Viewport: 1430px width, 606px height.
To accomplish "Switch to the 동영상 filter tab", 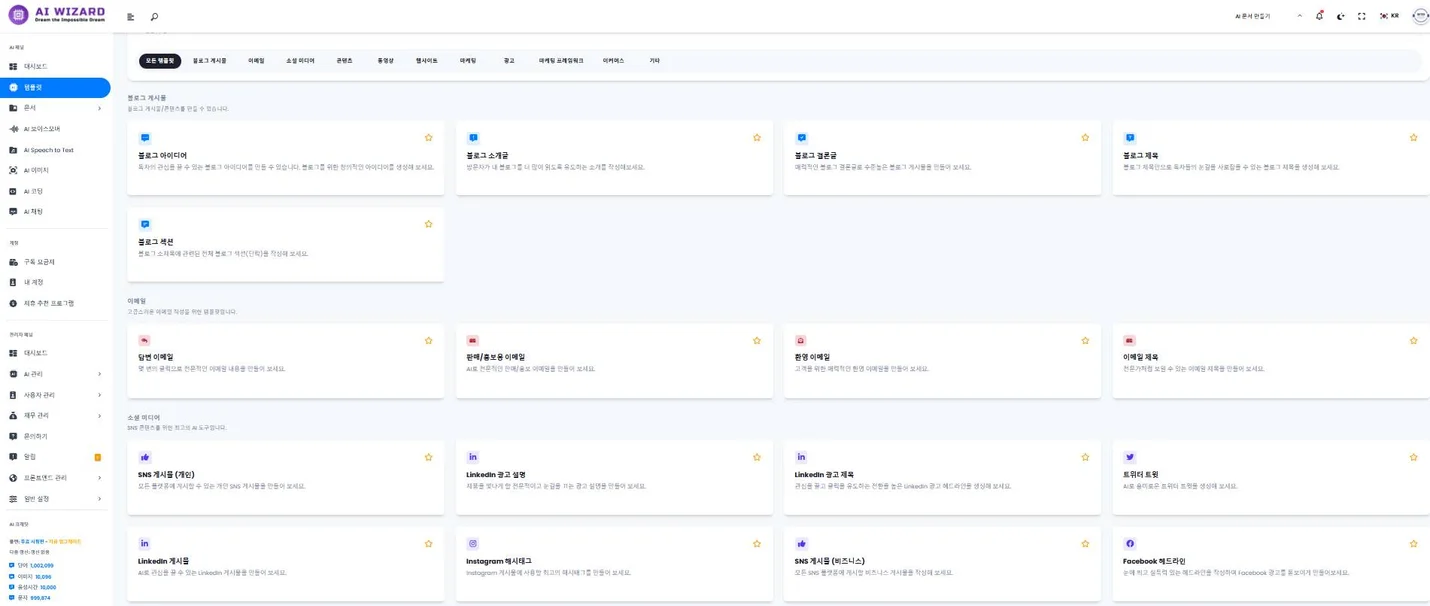I will 385,61.
